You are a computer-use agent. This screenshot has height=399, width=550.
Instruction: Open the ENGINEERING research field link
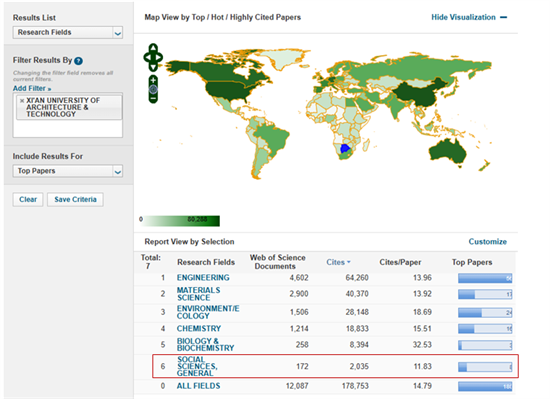(x=203, y=278)
